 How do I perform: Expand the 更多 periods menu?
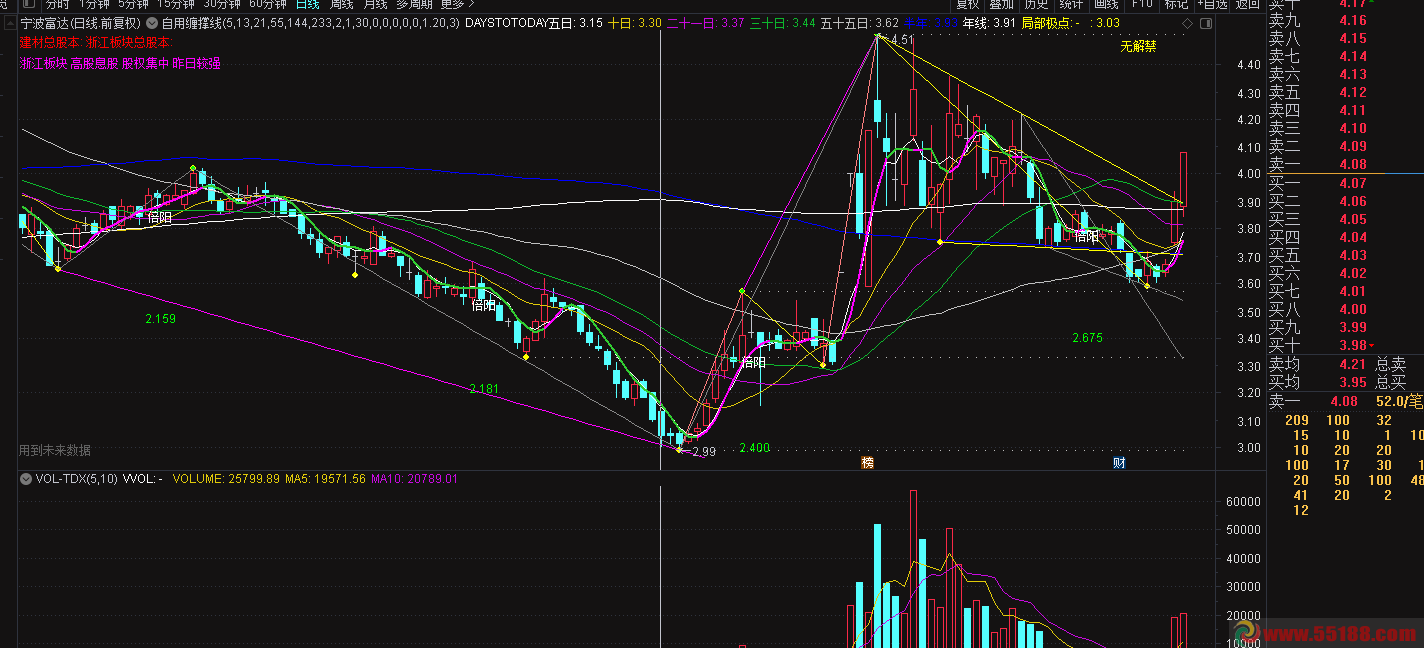click(457, 4)
